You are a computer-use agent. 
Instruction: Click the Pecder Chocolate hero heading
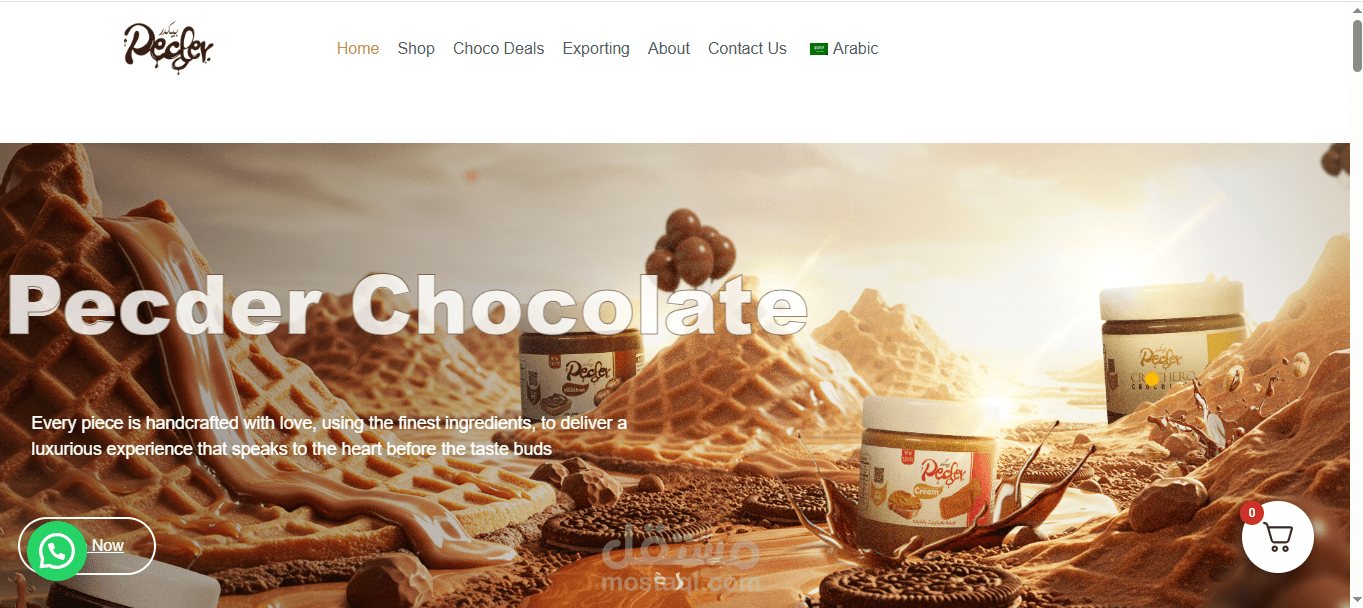(x=407, y=305)
